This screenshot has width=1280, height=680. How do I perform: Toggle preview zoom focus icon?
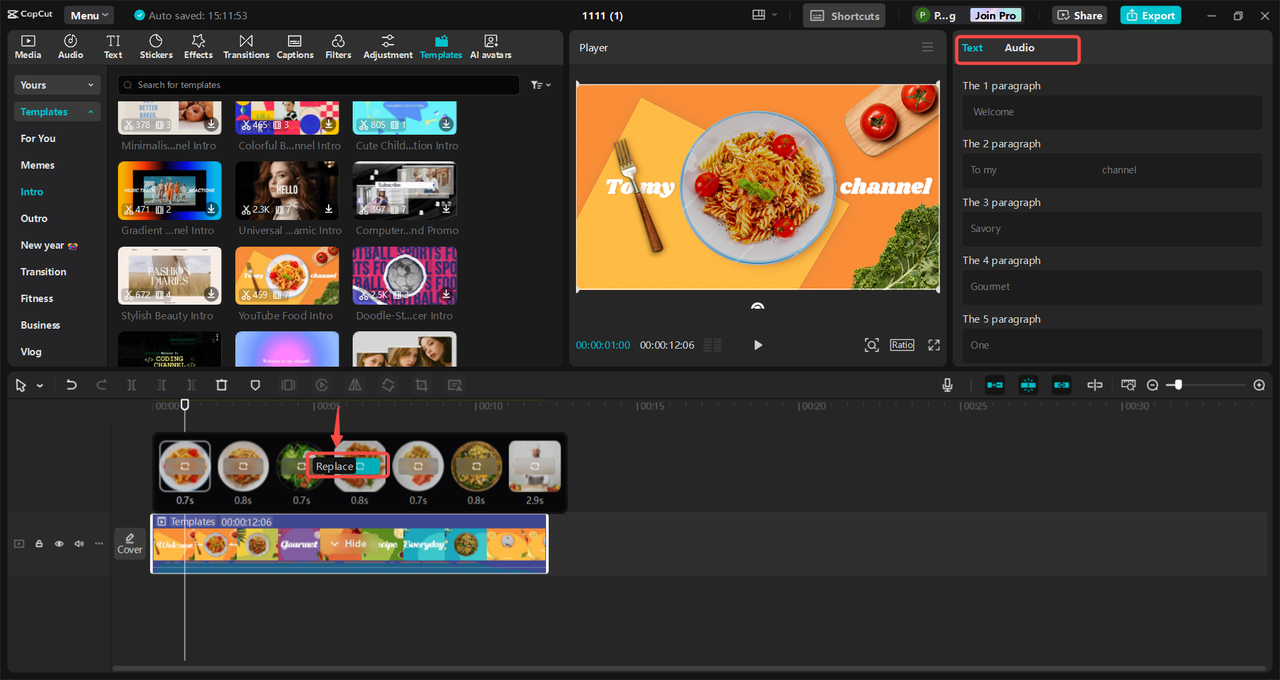tap(872, 345)
